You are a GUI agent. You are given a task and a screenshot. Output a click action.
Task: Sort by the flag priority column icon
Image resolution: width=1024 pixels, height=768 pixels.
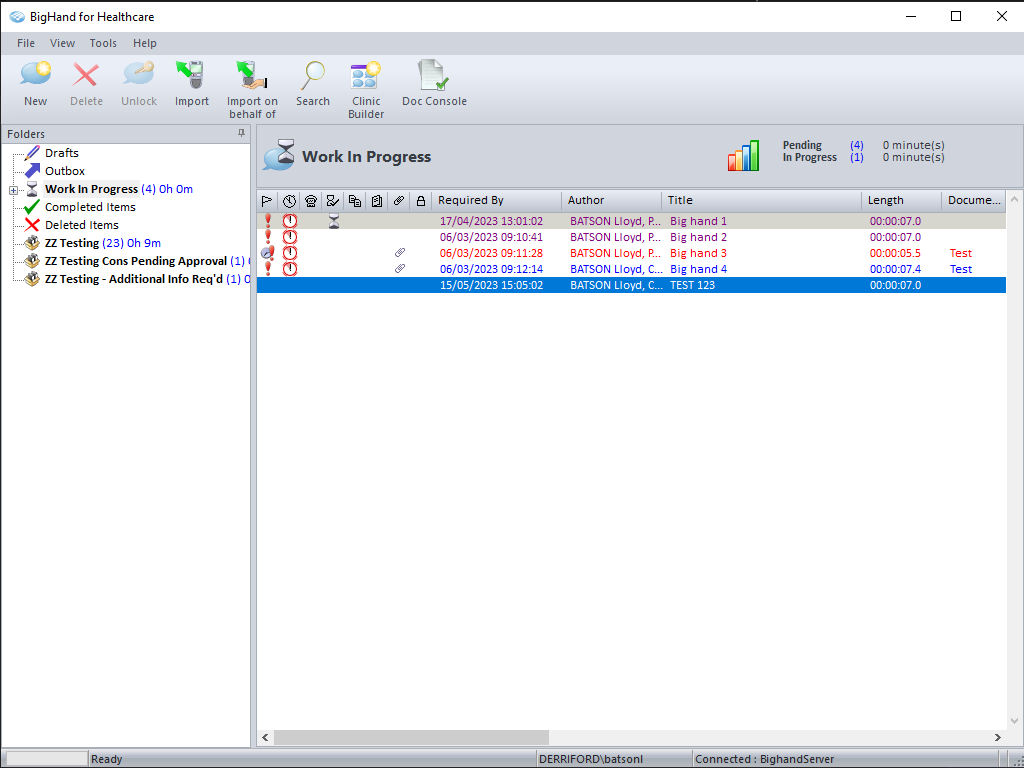267,200
